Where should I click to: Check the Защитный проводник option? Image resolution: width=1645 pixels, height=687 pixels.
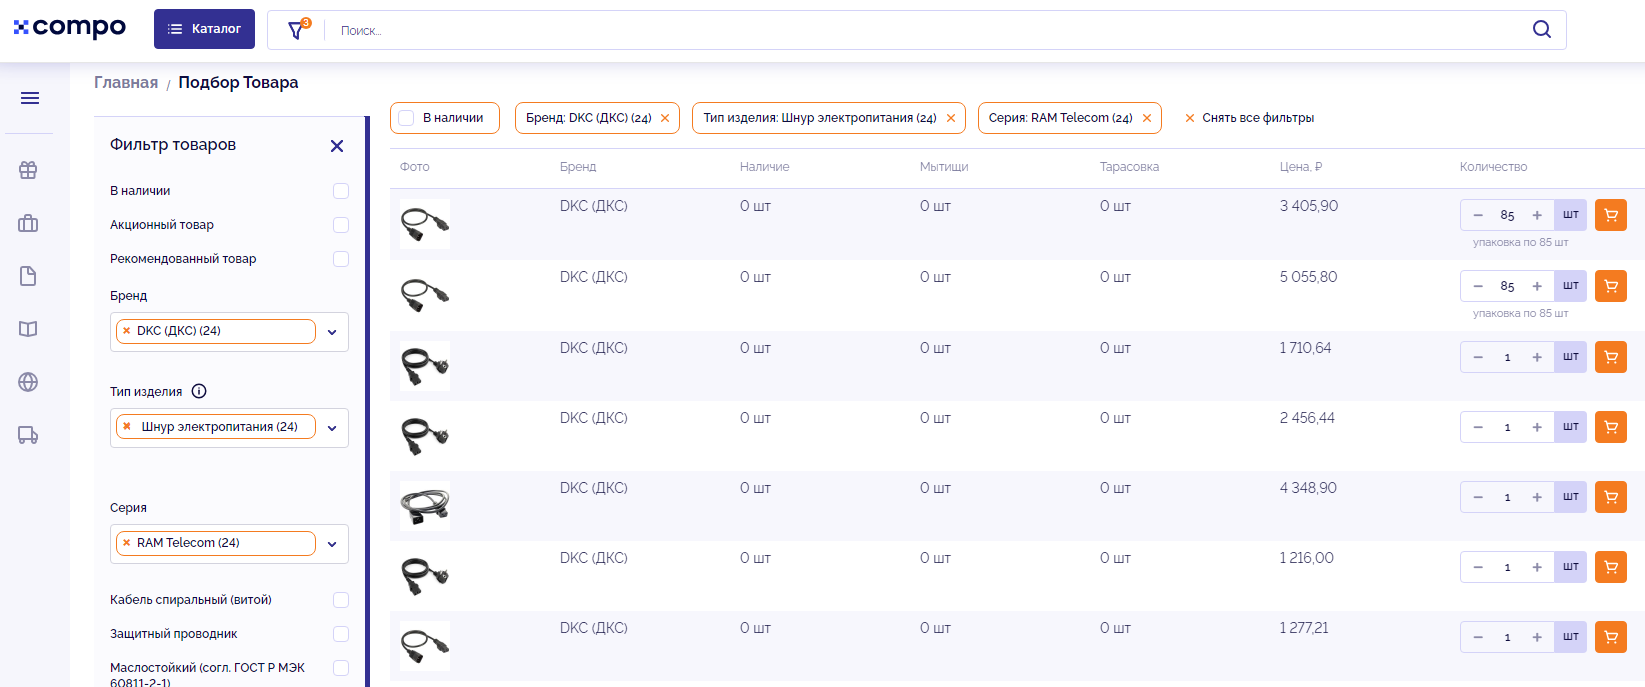pyautogui.click(x=341, y=634)
